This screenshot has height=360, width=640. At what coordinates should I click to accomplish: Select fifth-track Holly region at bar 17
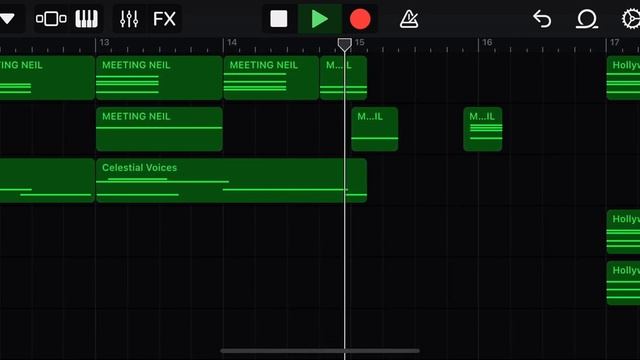tap(623, 283)
